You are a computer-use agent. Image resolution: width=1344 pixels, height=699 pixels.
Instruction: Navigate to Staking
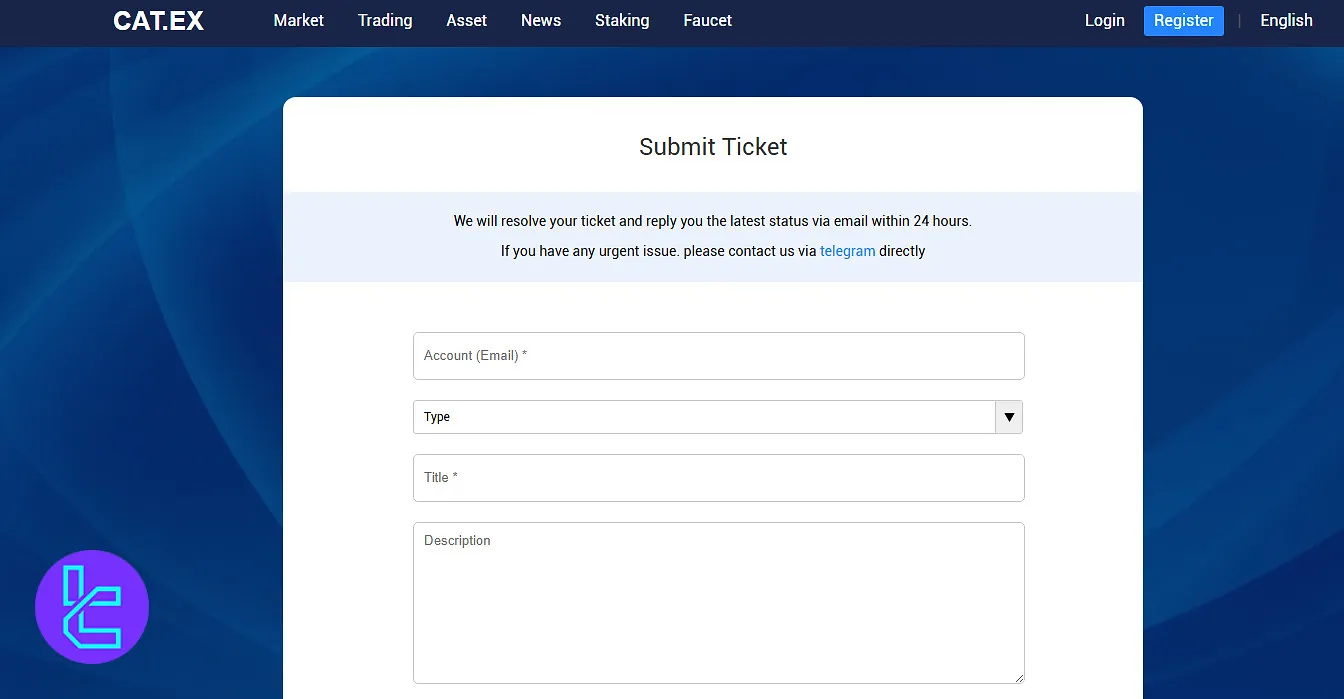point(622,20)
